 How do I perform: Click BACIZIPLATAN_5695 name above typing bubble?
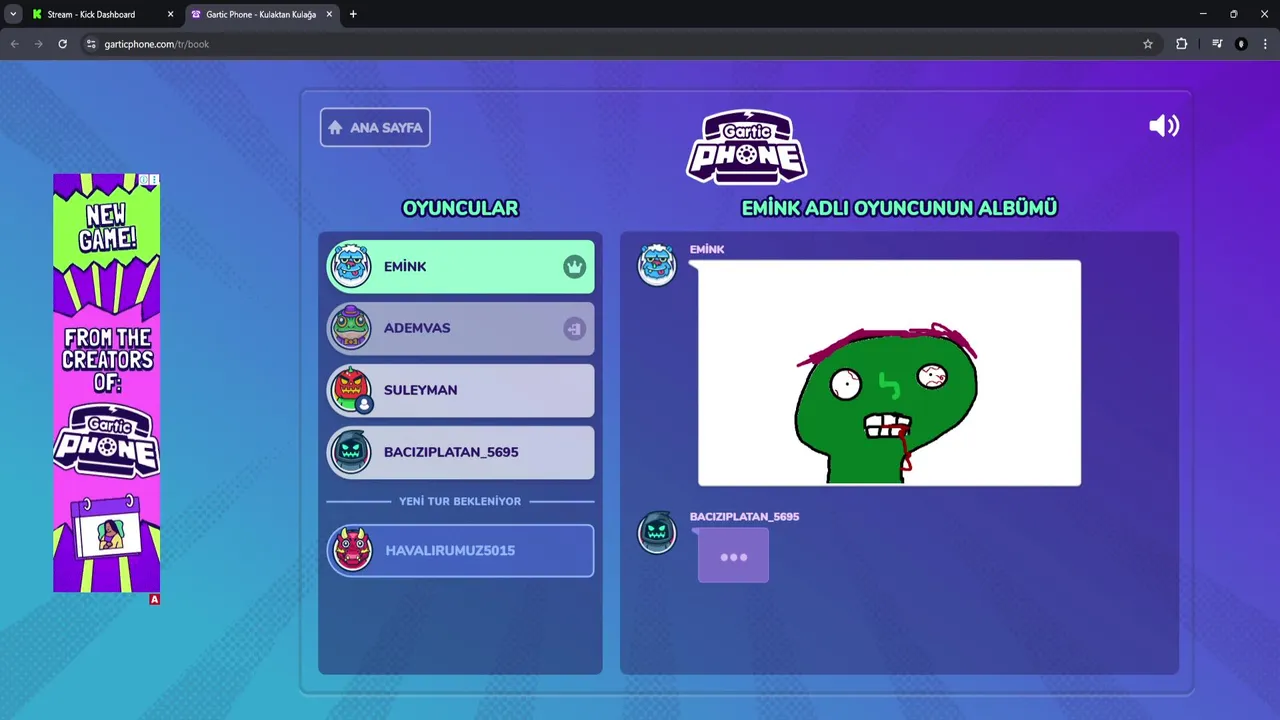coord(744,516)
